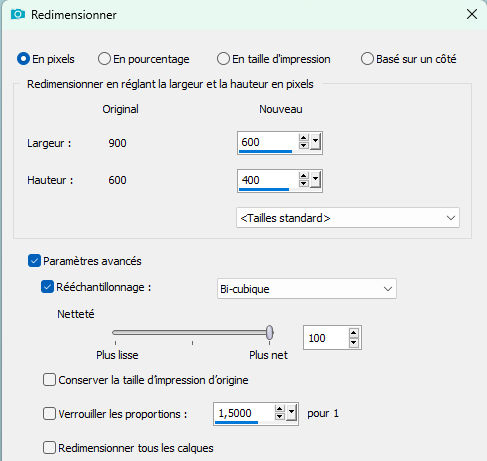Disable the Rééchantillonnage checkbox
Viewport: 487px width, 461px height.
coord(47,287)
